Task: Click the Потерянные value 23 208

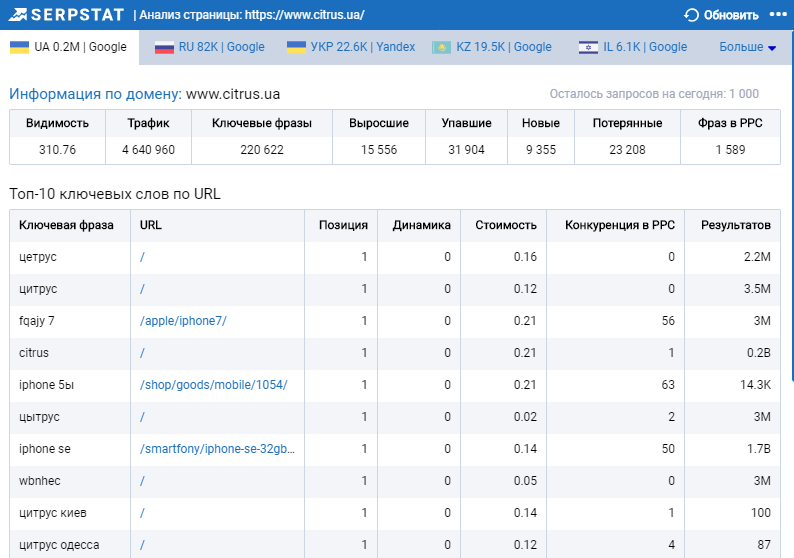Action: [x=627, y=150]
